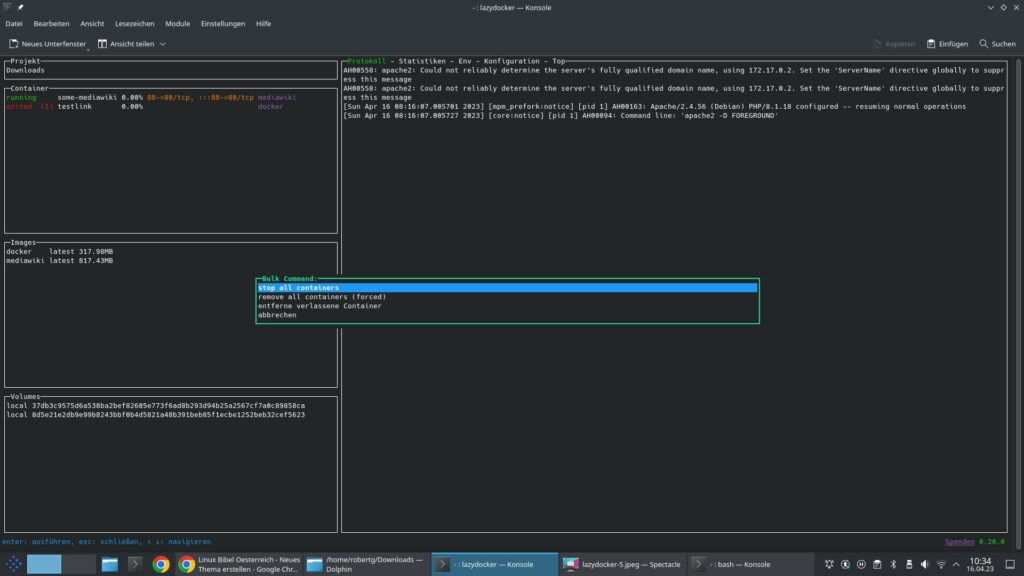Click the Suchen search button

[x=997, y=44]
